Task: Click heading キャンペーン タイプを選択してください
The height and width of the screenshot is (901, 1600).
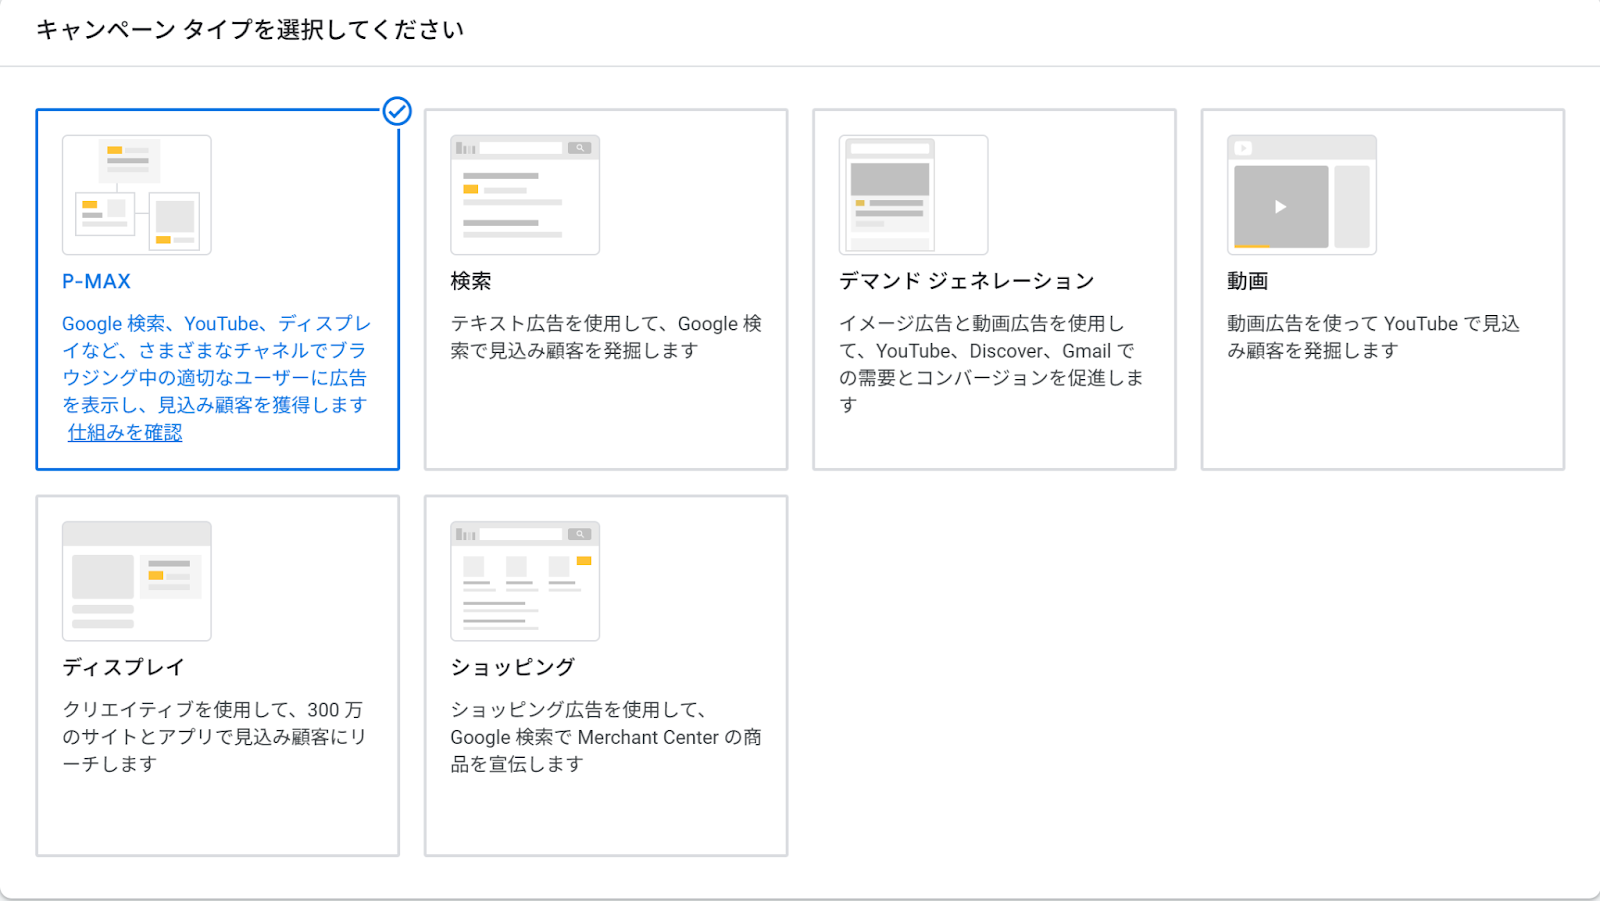Action: point(250,30)
